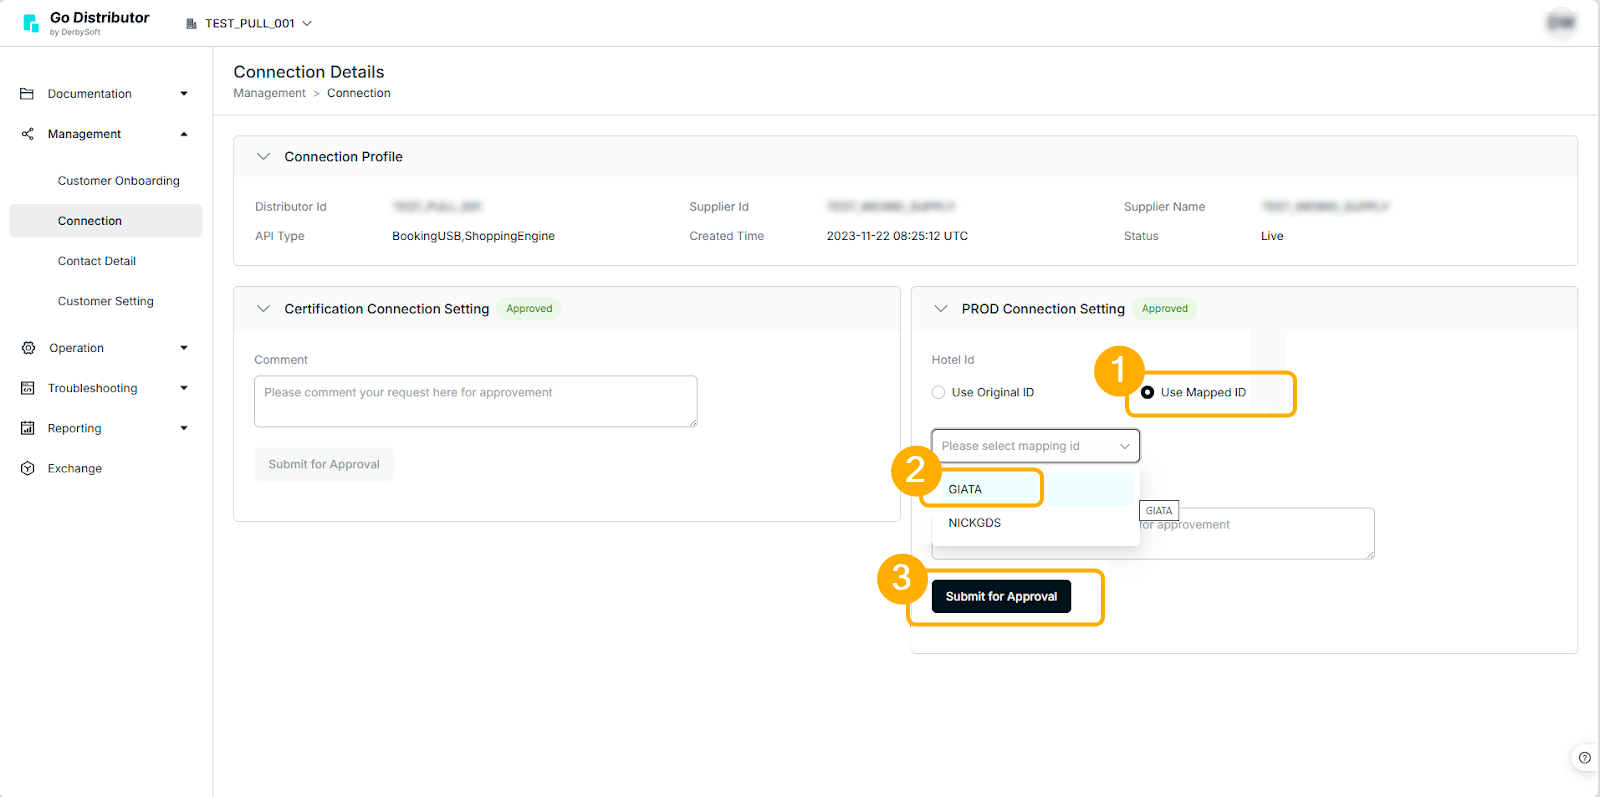
Task: Open Customer Onboarding in sidebar
Action: 119,181
